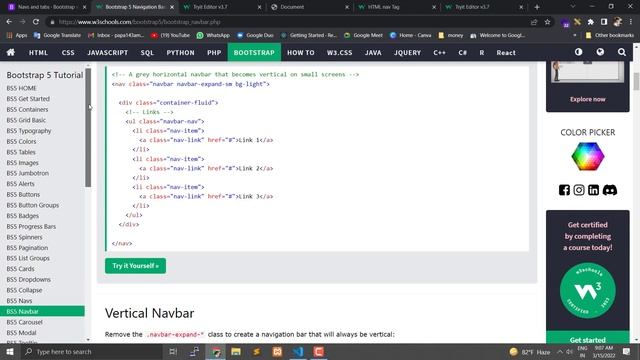Select BOOTSTRAP in the top navigation
Screen dimensions: 640x360
[254, 52]
